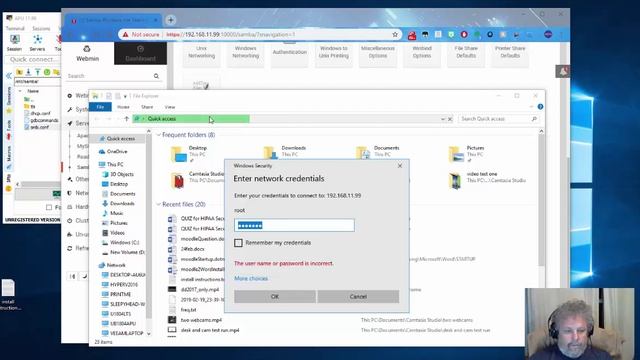640x360 pixels.
Task: Click Webmin notification bell icon
Action: (x=563, y=72)
